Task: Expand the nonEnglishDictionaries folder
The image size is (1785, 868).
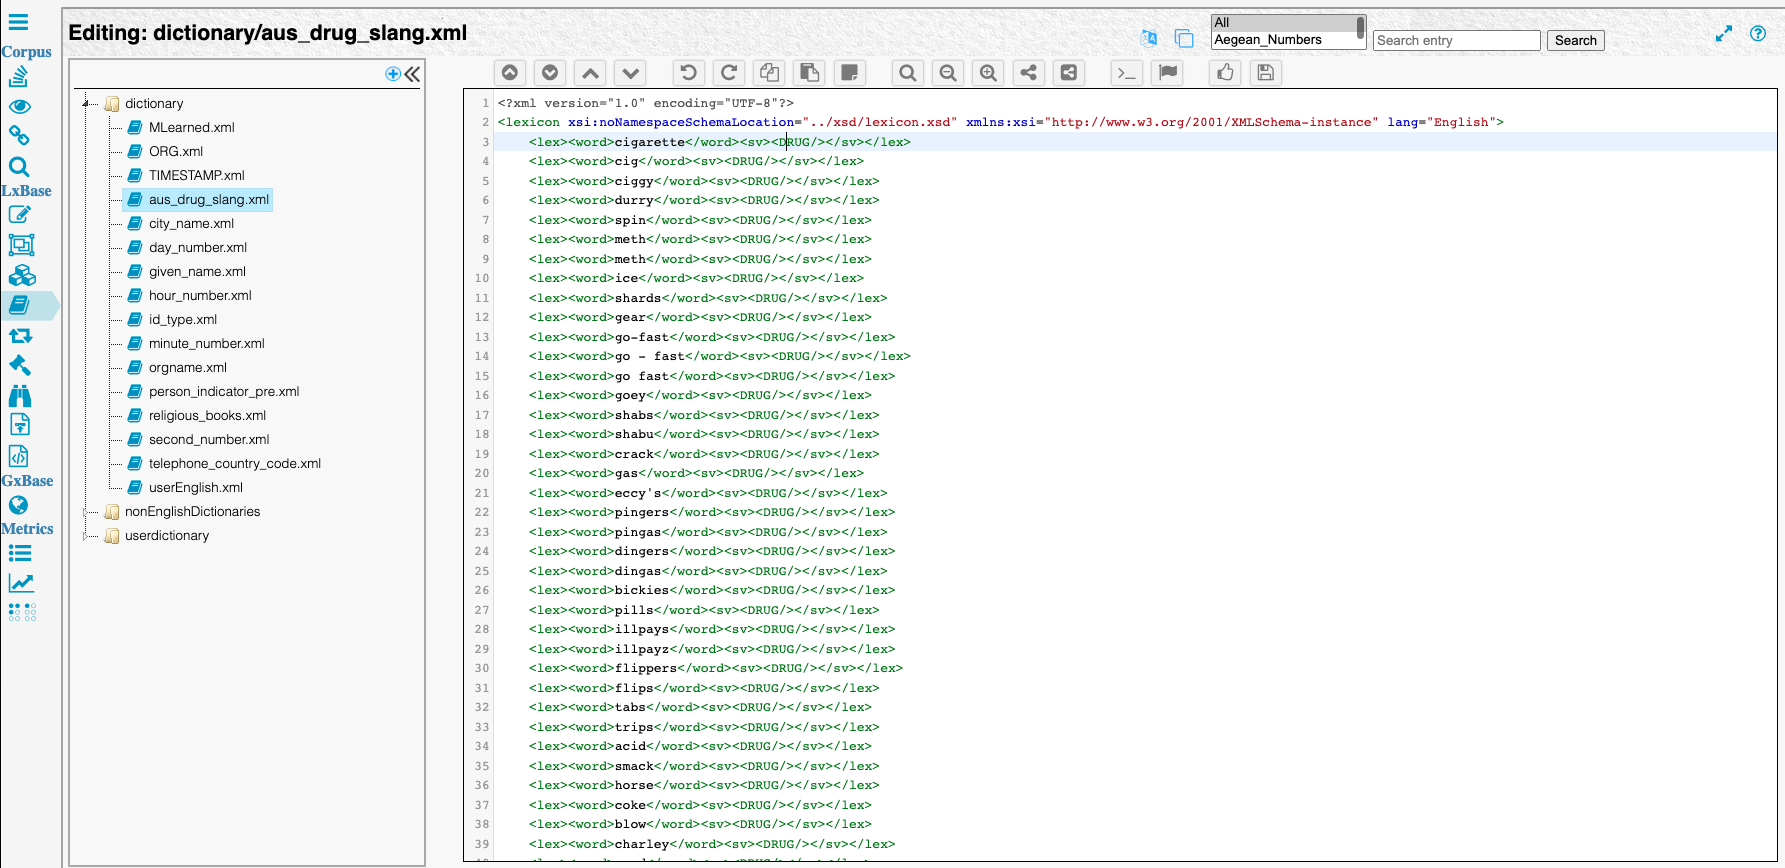Action: coord(87,512)
